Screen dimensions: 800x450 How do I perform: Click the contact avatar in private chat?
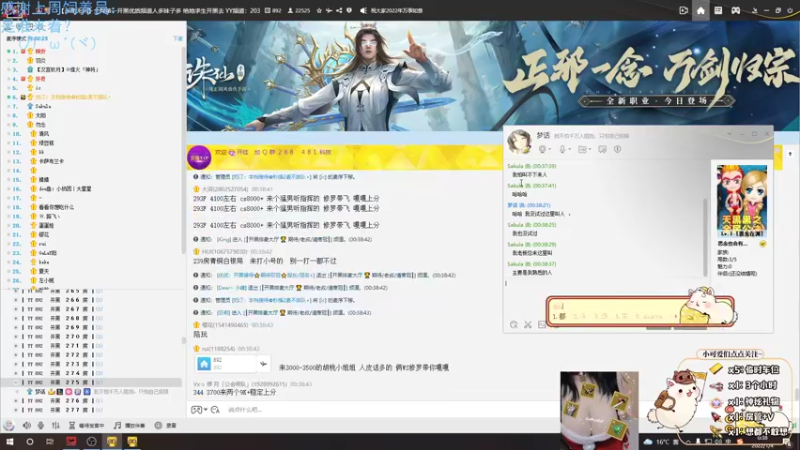519,141
